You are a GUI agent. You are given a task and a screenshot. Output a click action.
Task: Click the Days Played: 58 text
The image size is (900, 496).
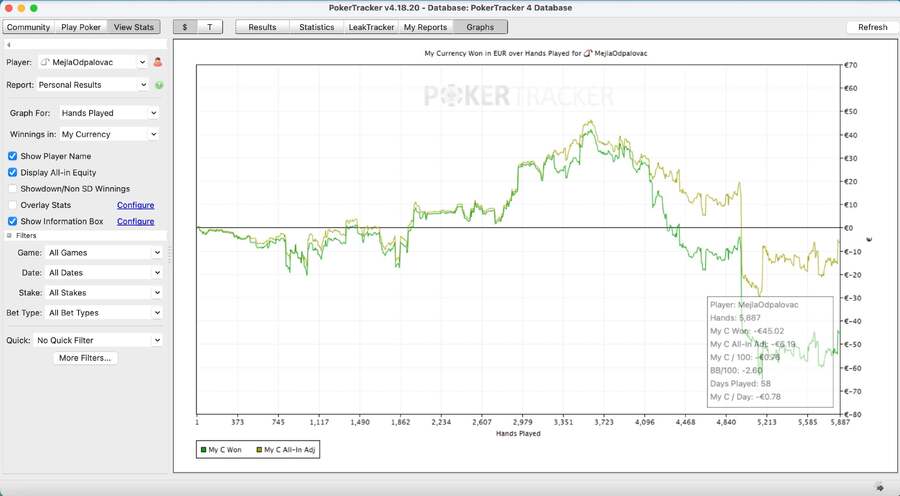(x=740, y=383)
